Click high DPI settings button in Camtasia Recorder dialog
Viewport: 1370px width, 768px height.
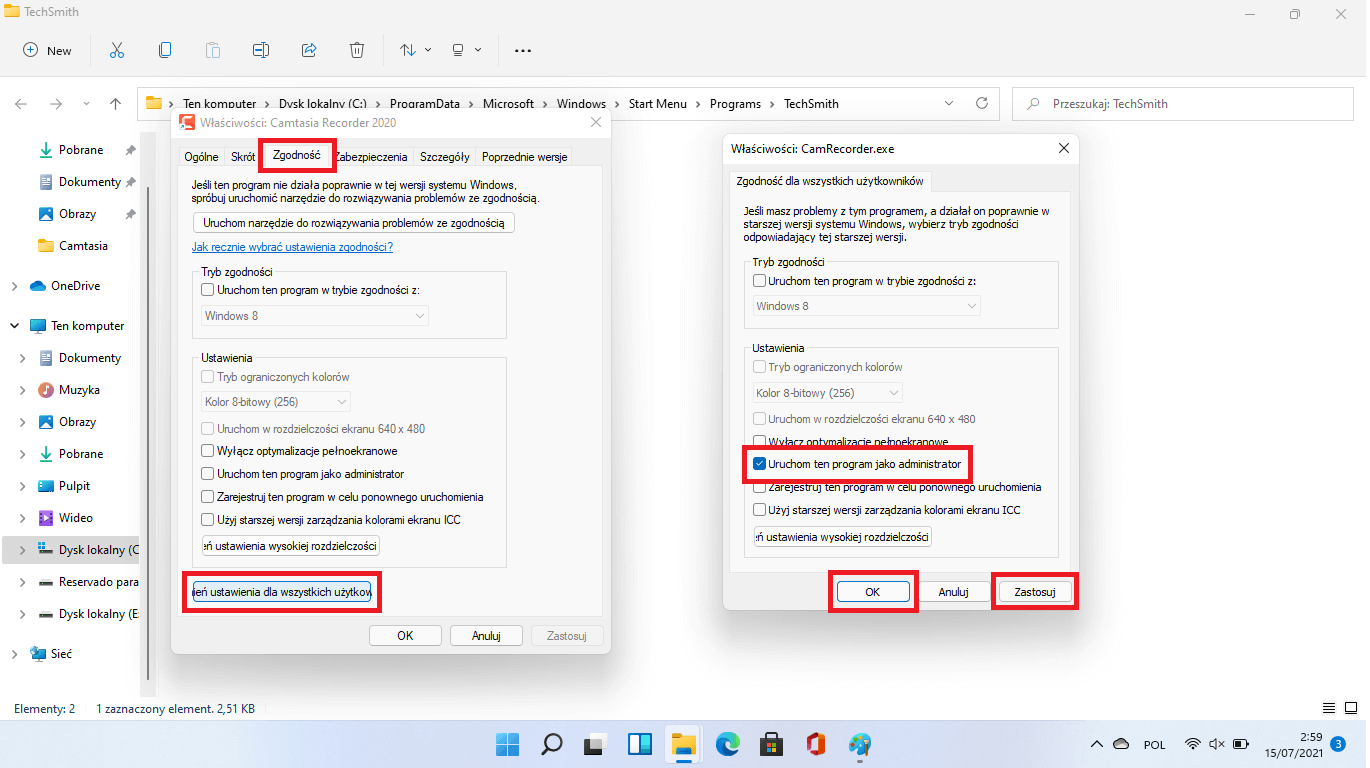click(291, 546)
